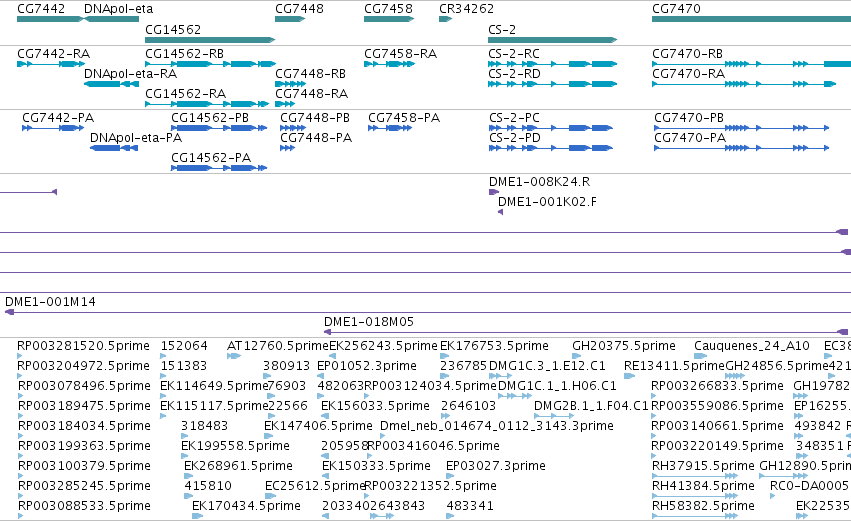851x521 pixels.
Task: Click protein CG7442-PA label
Action: point(58,118)
